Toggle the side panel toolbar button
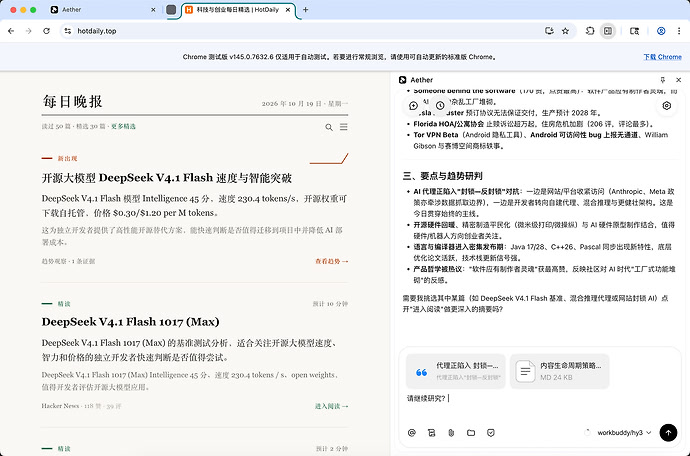 [x=608, y=31]
